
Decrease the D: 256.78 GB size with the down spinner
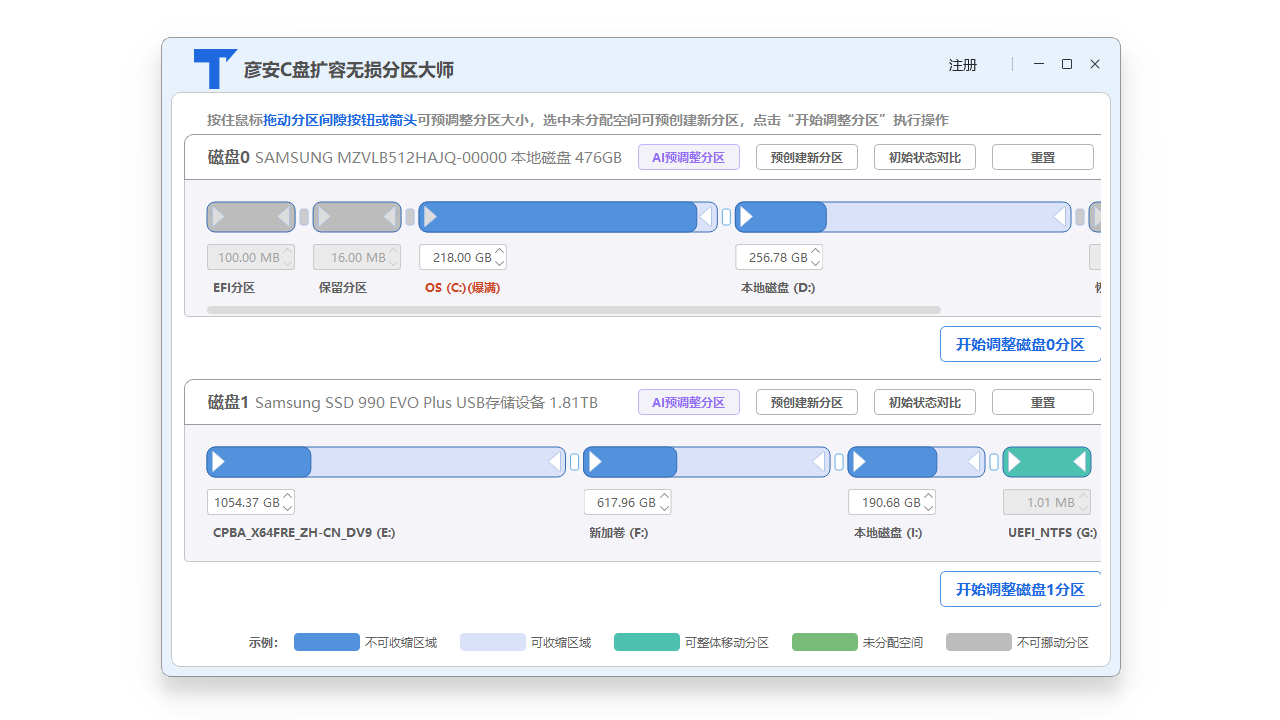(x=816, y=263)
